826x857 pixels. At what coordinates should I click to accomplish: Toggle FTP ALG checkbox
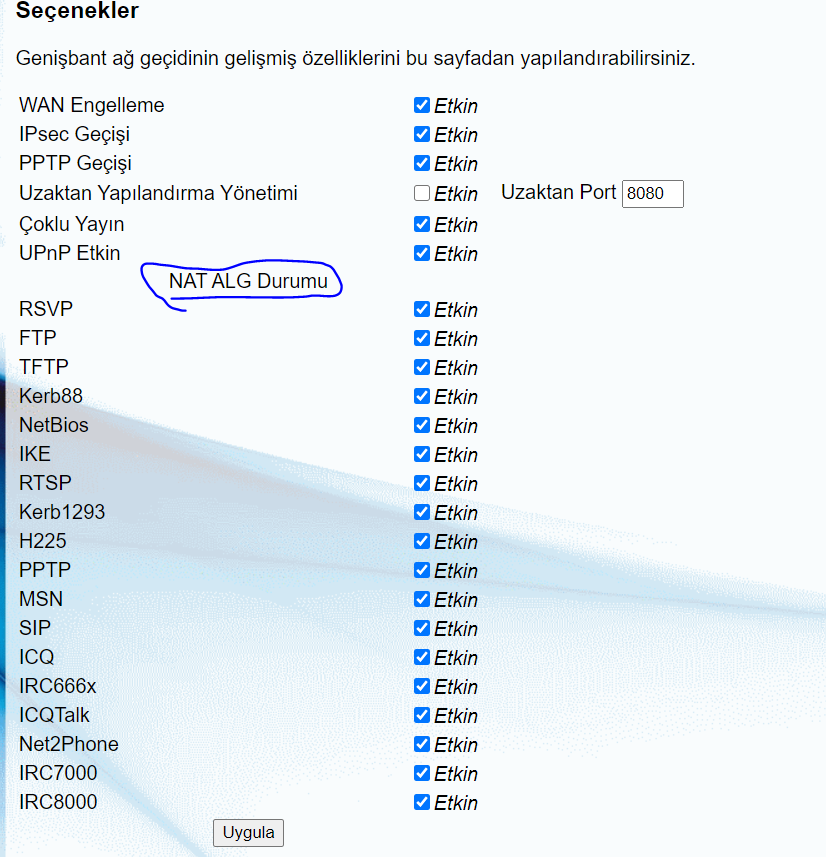pyautogui.click(x=421, y=338)
